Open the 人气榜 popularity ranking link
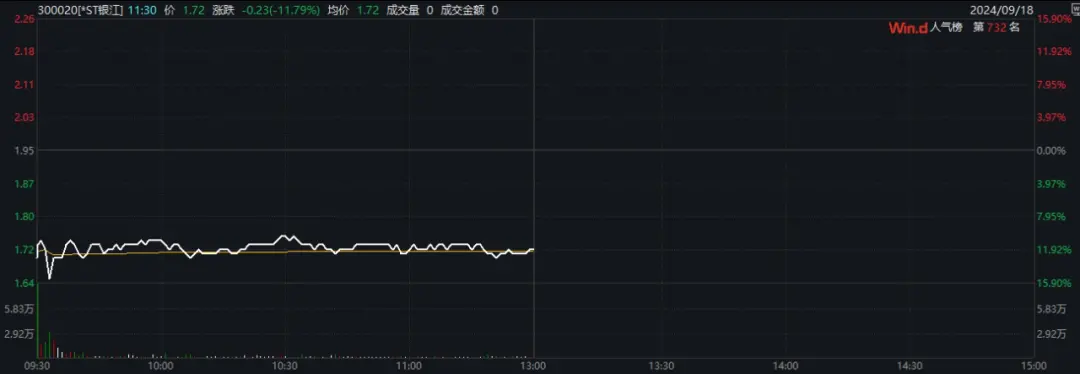1080x374 pixels. (x=945, y=28)
